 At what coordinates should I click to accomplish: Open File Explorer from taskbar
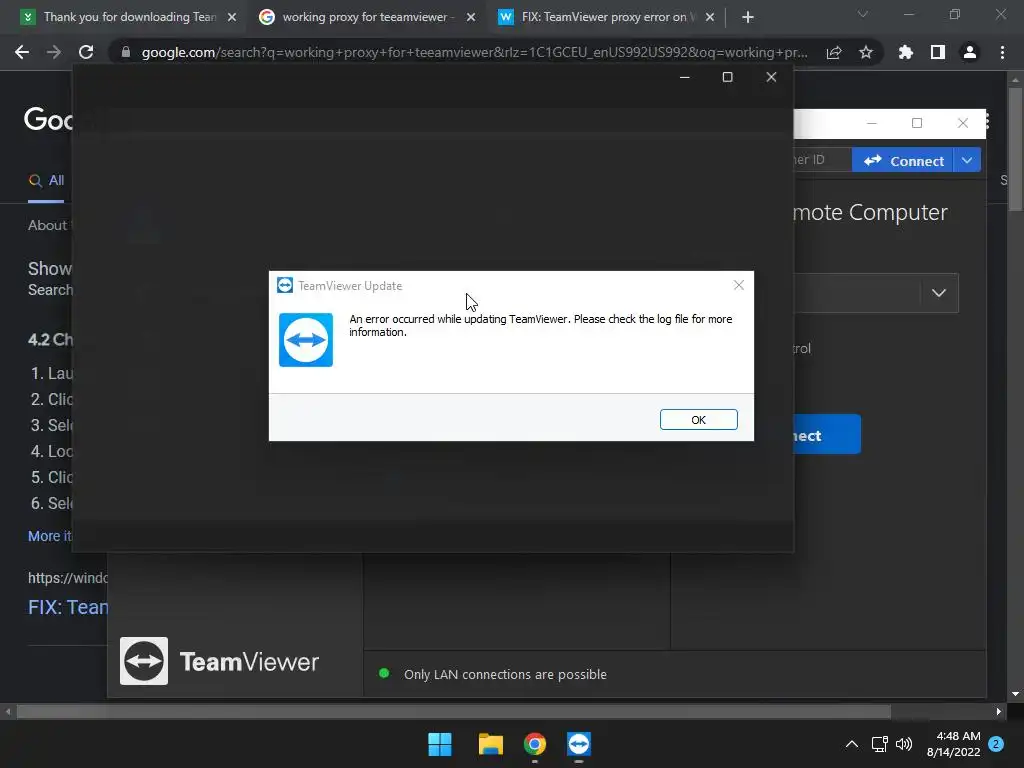click(x=490, y=744)
